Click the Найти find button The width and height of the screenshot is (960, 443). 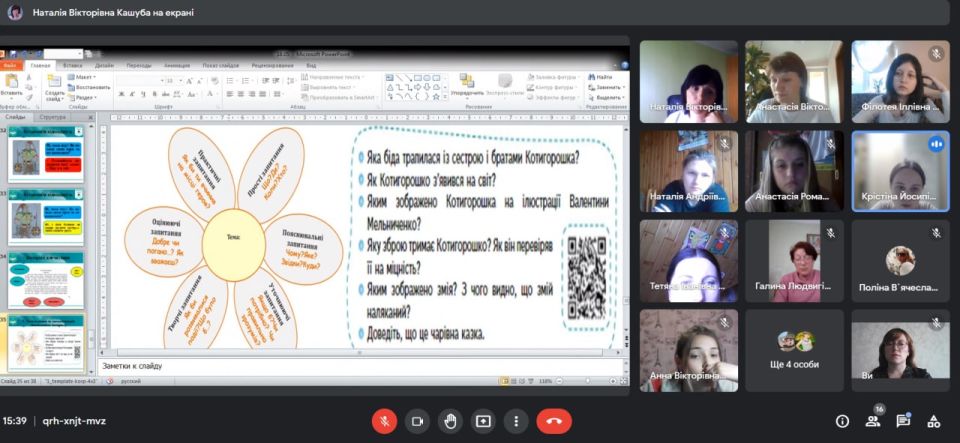pos(600,77)
